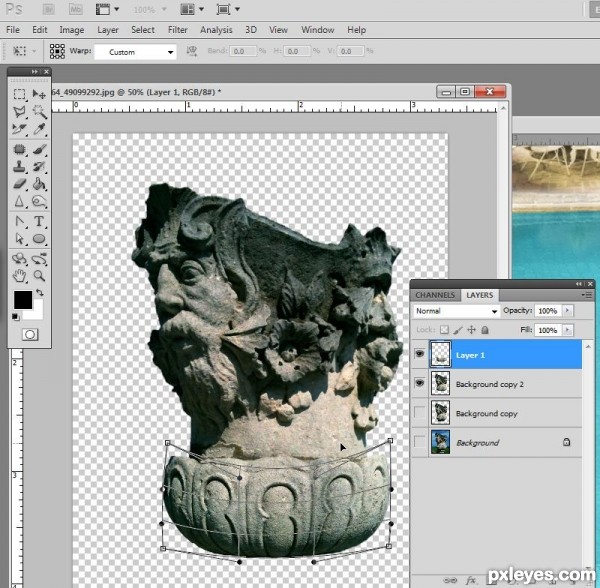
Task: Toggle lock position
Action: click(x=471, y=329)
